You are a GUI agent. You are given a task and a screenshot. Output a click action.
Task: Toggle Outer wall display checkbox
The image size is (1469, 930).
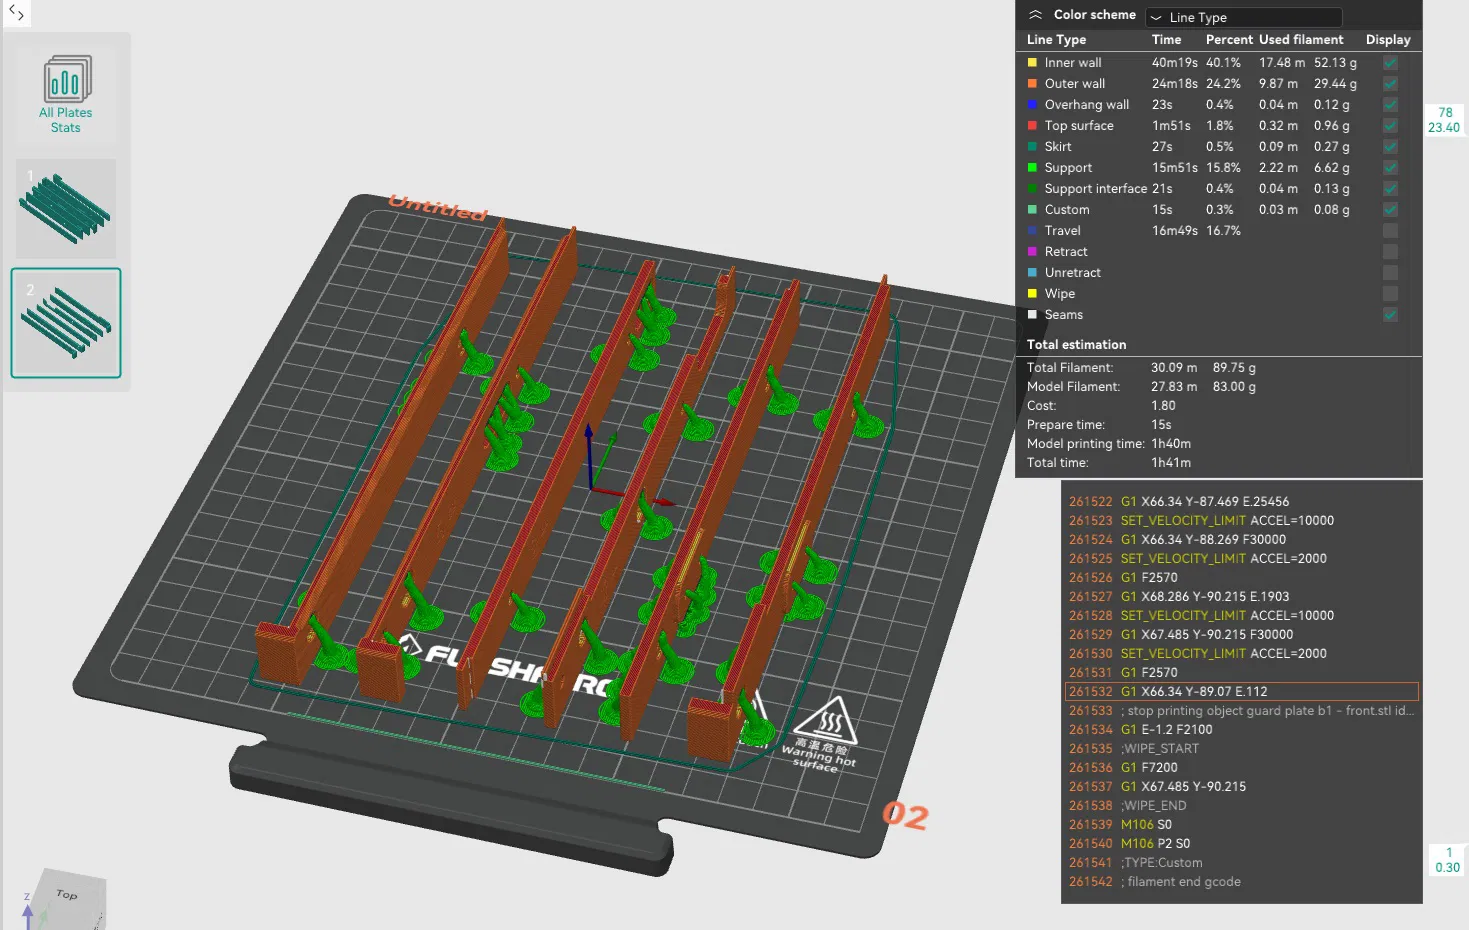[1390, 84]
